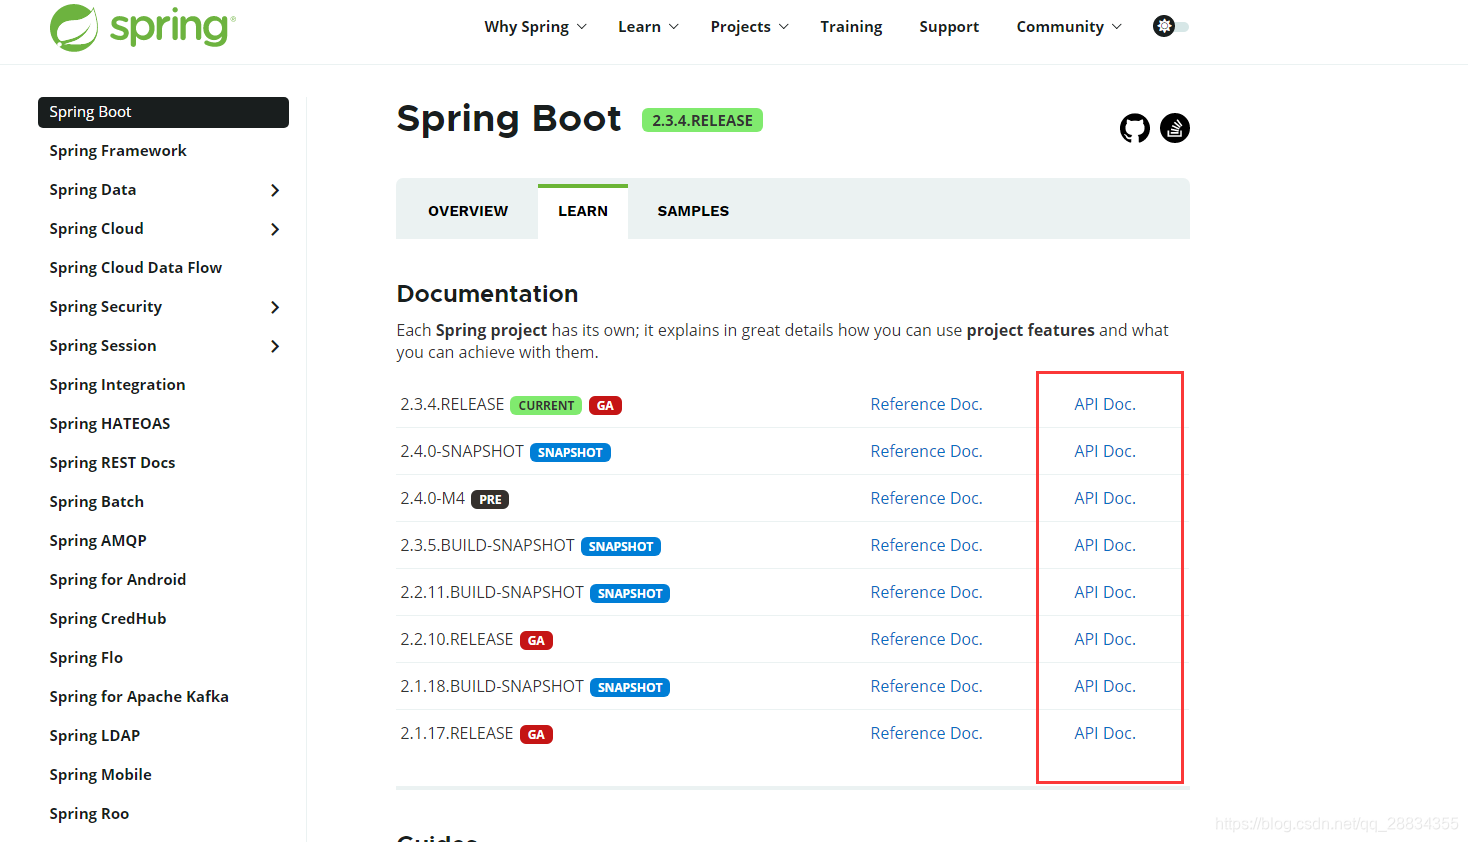Screen dimensions: 1468x842
Task: Open API Doc. for 2.4.0-SNAPSHOT
Action: [1105, 451]
